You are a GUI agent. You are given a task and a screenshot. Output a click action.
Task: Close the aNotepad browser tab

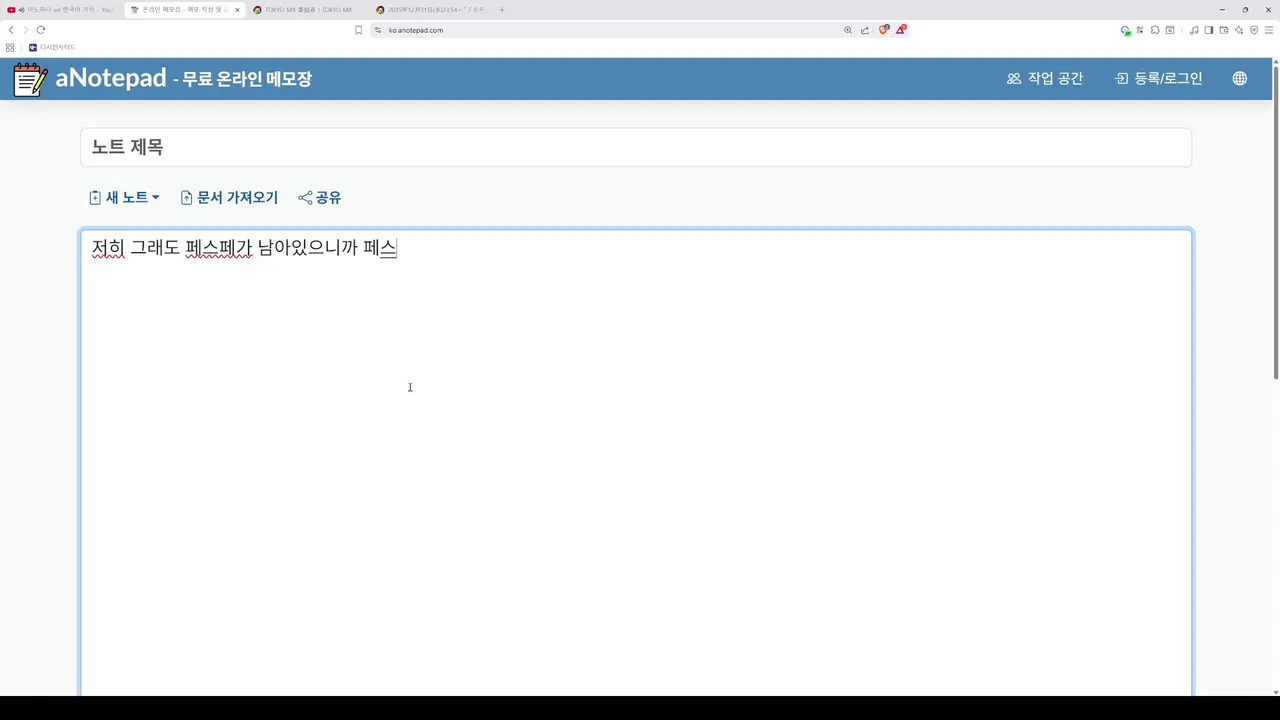(237, 10)
